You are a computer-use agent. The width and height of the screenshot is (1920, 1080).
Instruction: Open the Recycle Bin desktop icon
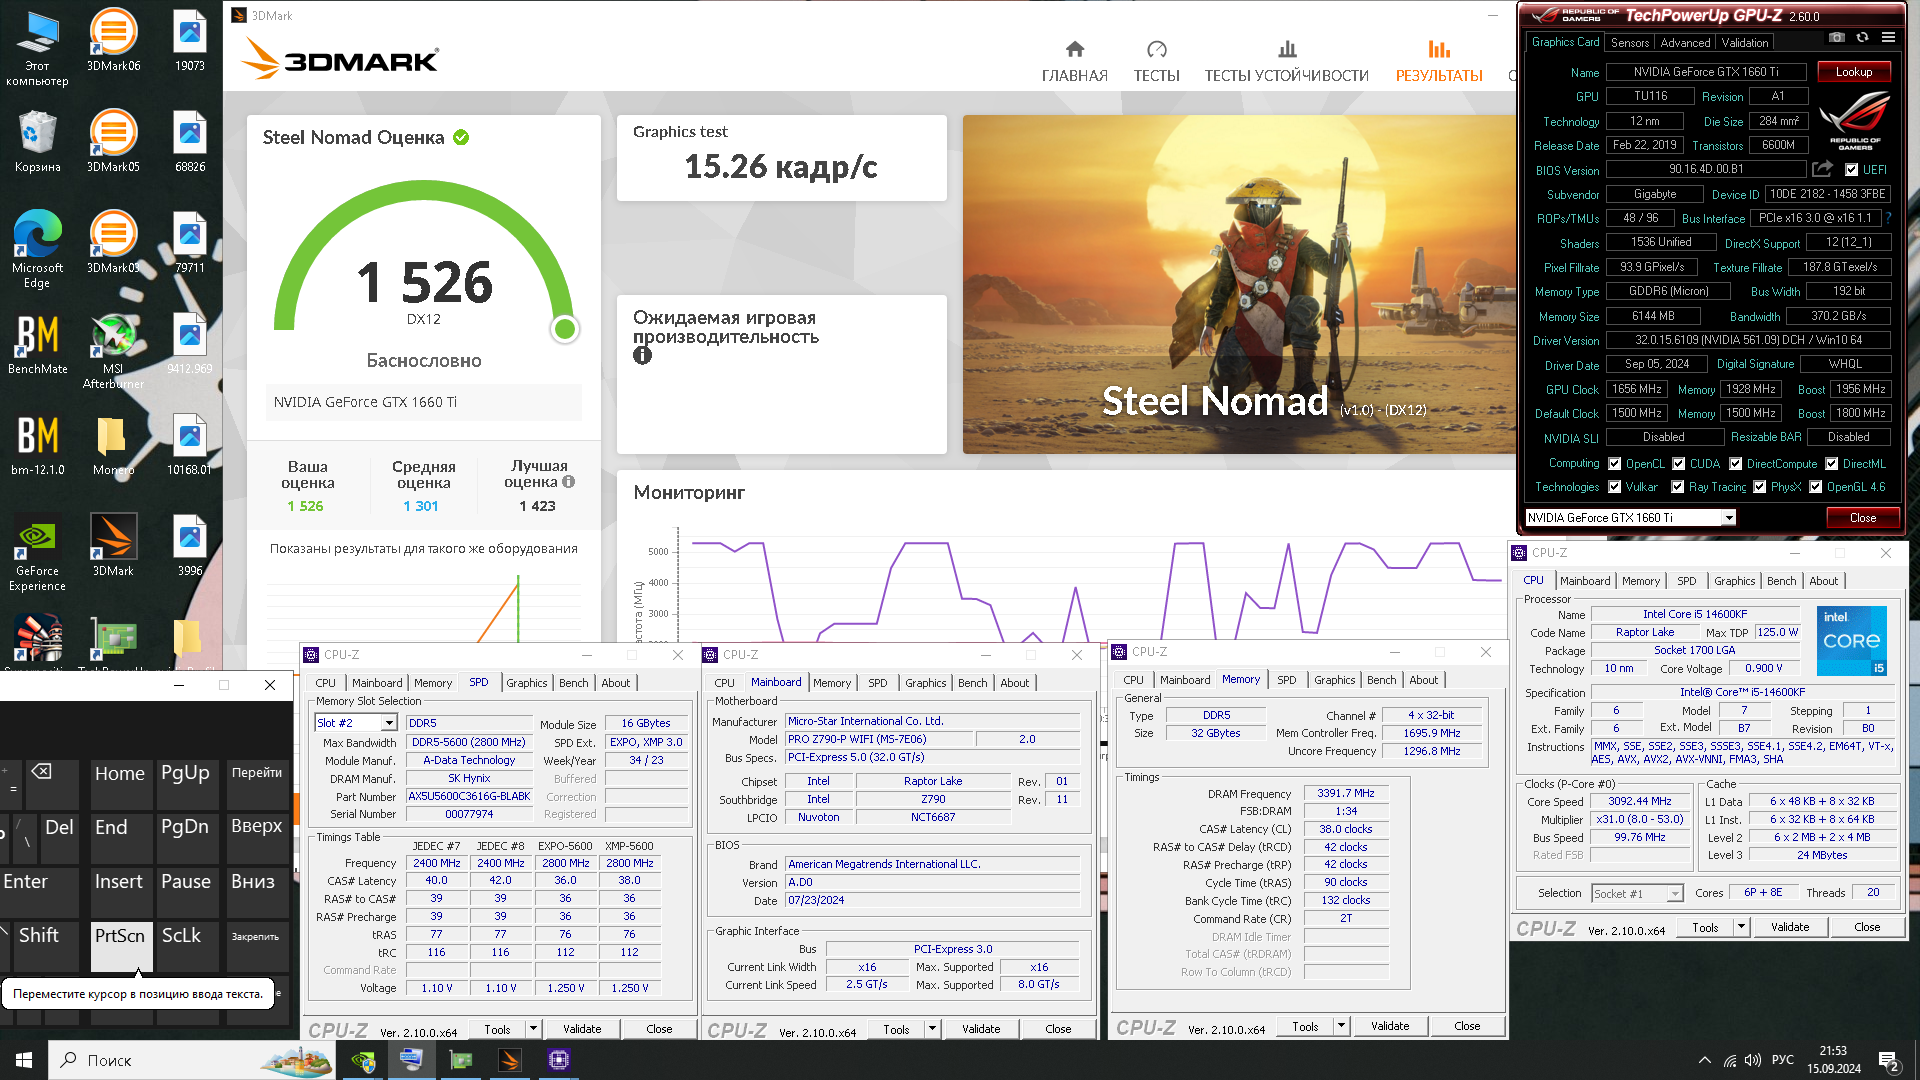(x=37, y=141)
